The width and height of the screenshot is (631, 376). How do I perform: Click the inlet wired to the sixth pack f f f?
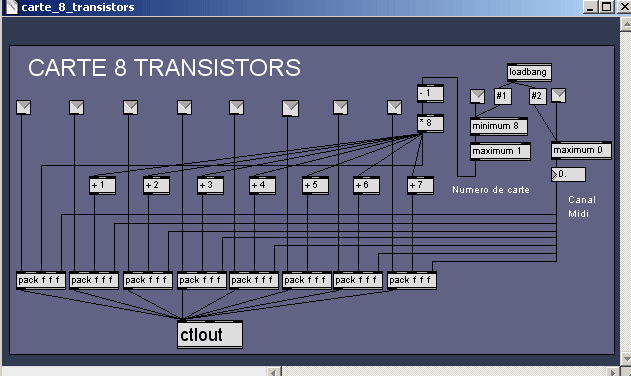pyautogui.click(x=291, y=108)
